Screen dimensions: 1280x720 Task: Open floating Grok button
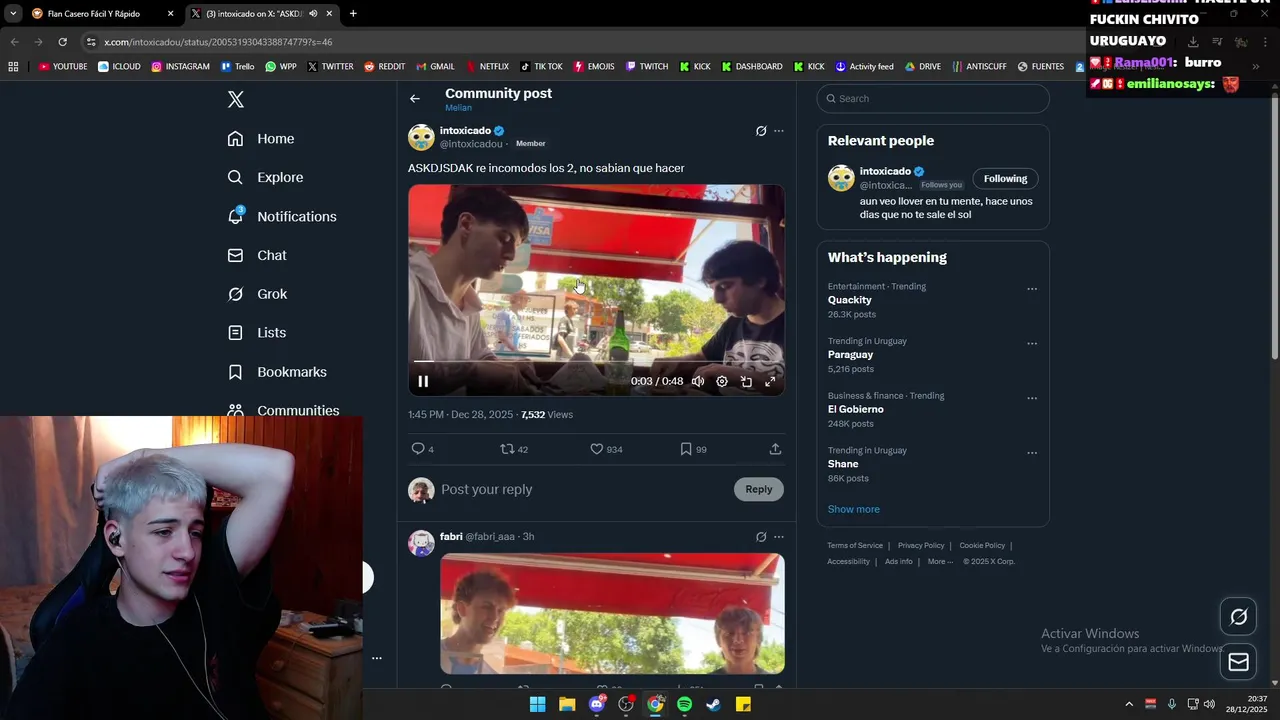pos(1238,617)
